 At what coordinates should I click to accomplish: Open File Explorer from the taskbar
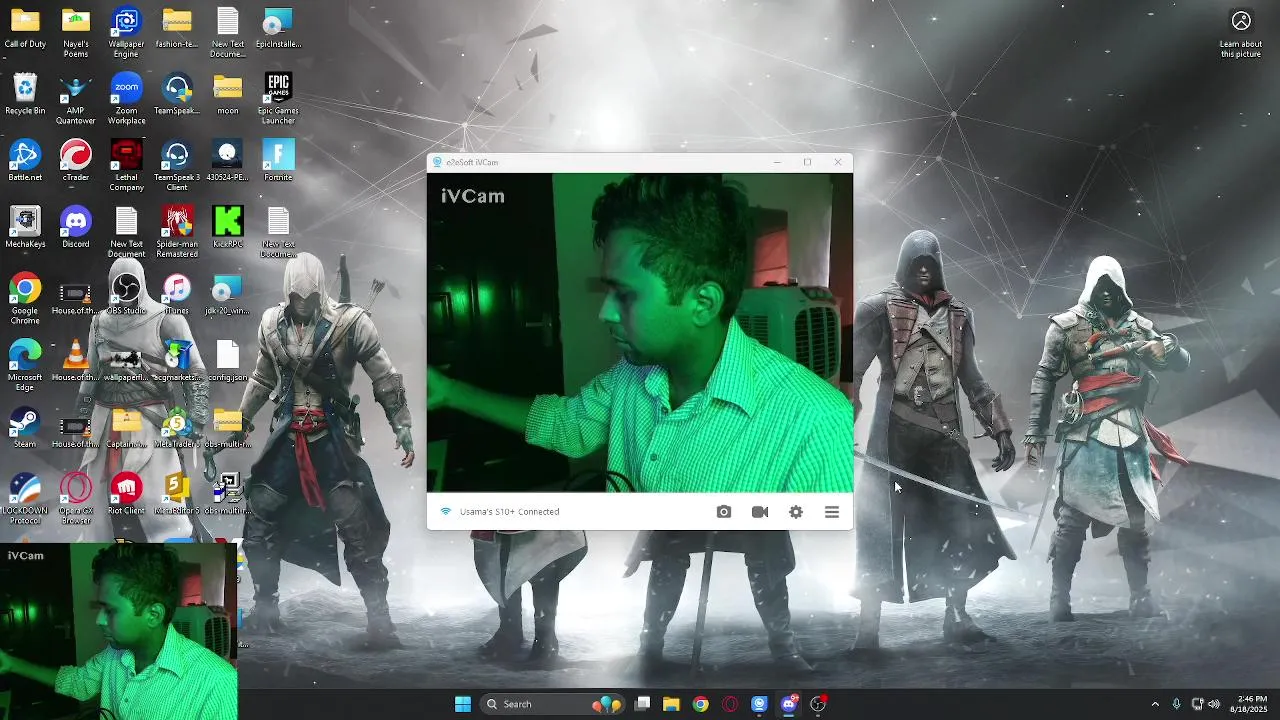(x=671, y=704)
